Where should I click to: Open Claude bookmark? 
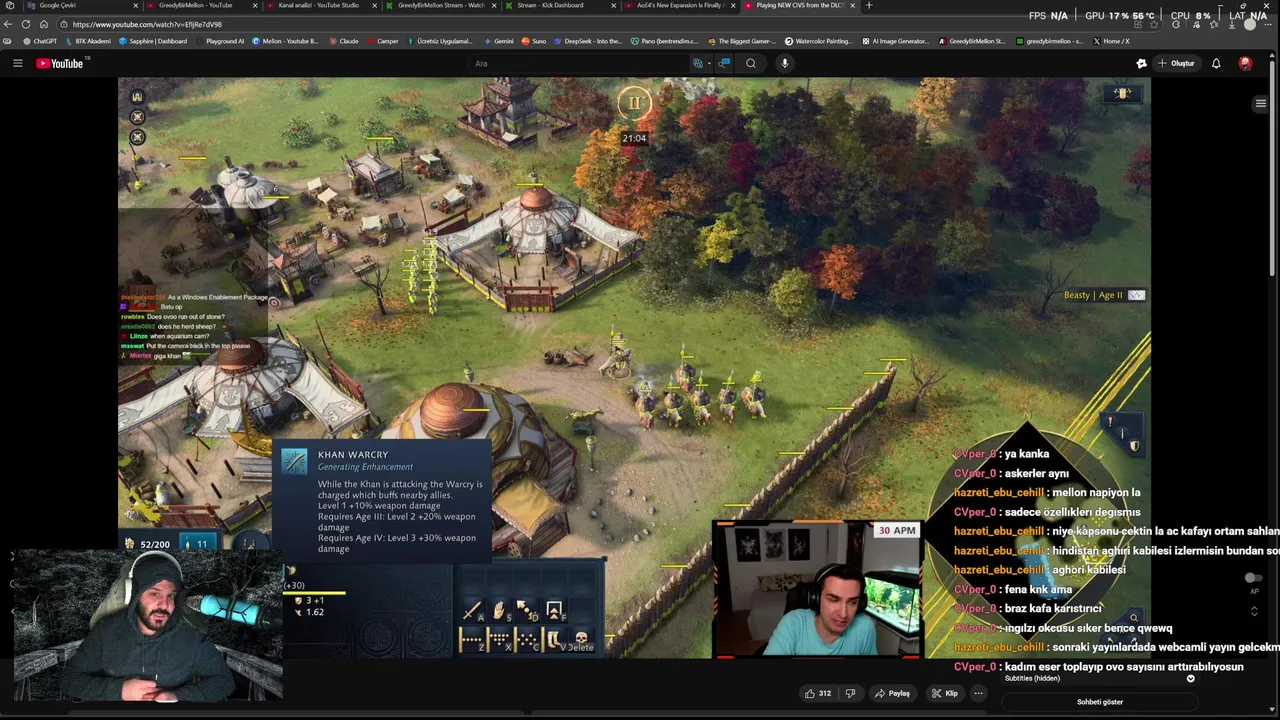pos(343,41)
